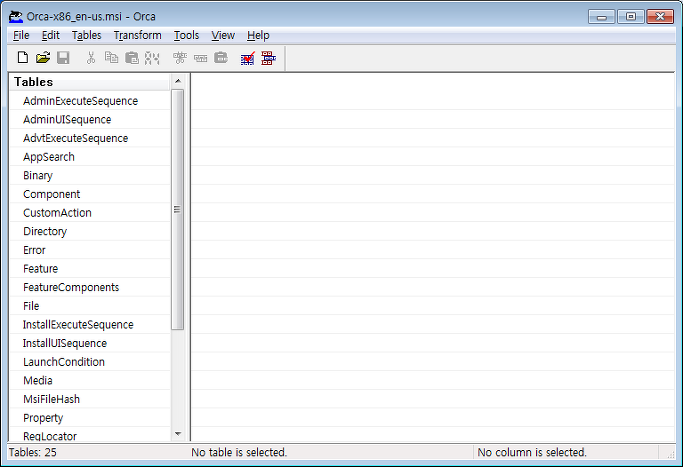Select the InstallUISequence table

pyautogui.click(x=90, y=343)
